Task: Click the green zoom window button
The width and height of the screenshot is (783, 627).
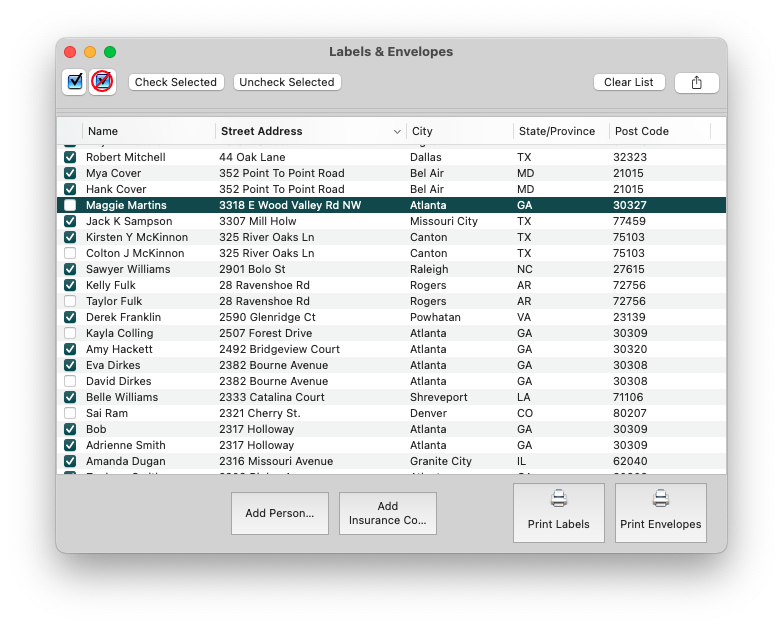Action: tap(110, 52)
